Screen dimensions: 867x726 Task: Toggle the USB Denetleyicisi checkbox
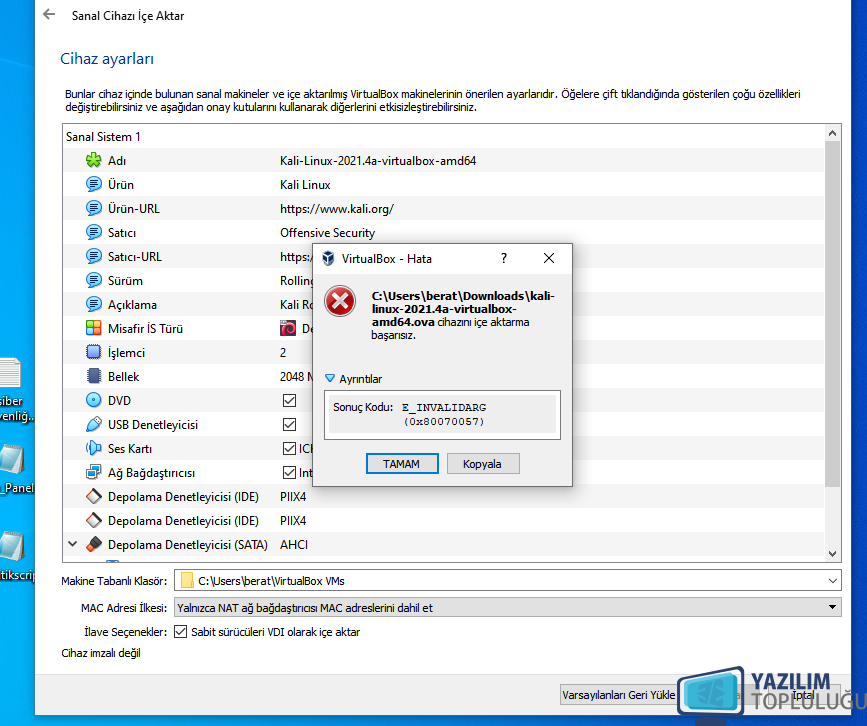289,424
